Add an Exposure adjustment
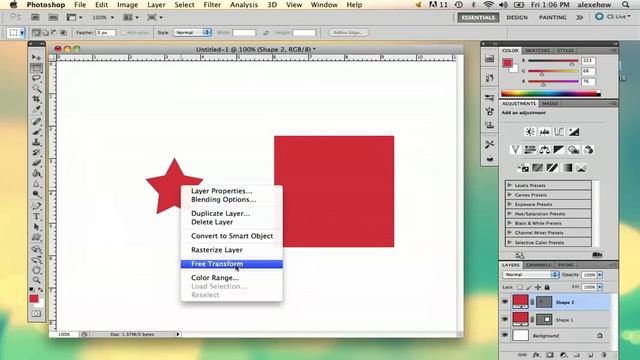Screen dimensions: 640x360 click(x=573, y=132)
